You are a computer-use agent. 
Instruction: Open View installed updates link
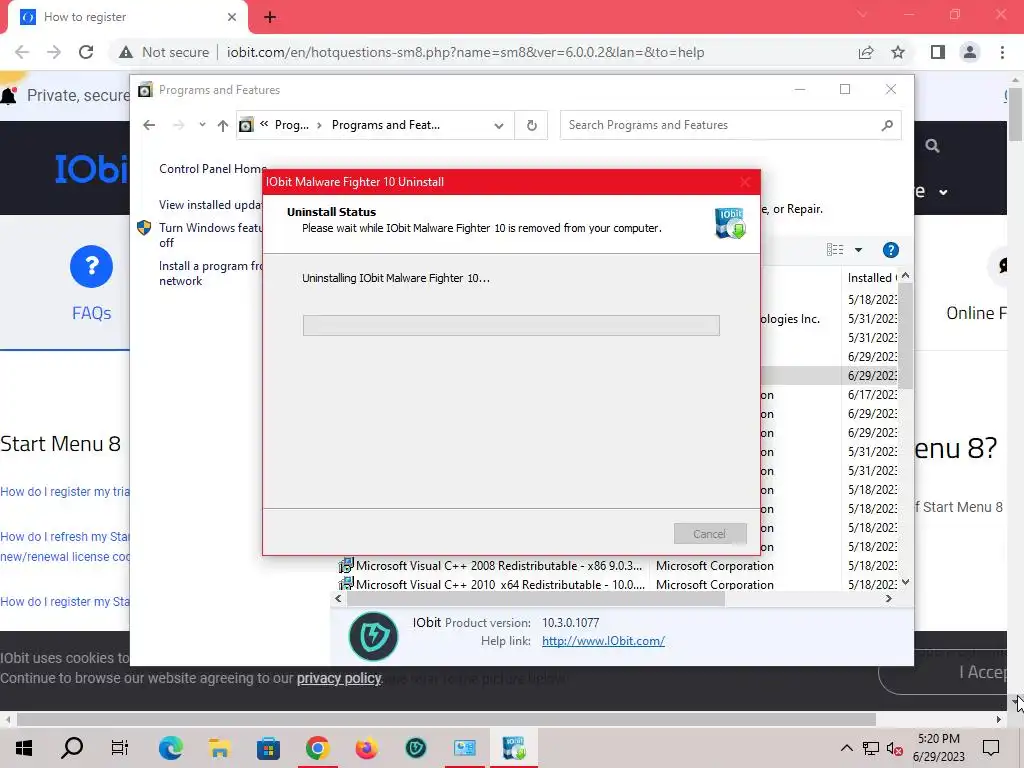pyautogui.click(x=210, y=205)
